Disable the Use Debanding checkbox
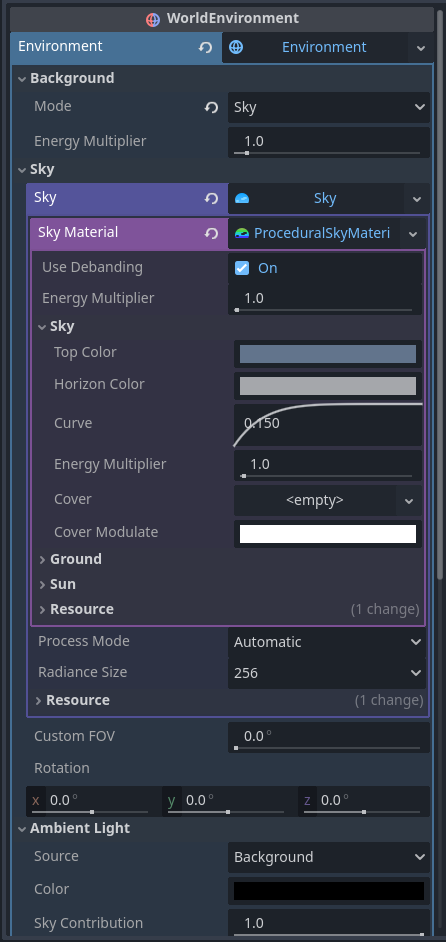This screenshot has height=942, width=446. point(242,268)
